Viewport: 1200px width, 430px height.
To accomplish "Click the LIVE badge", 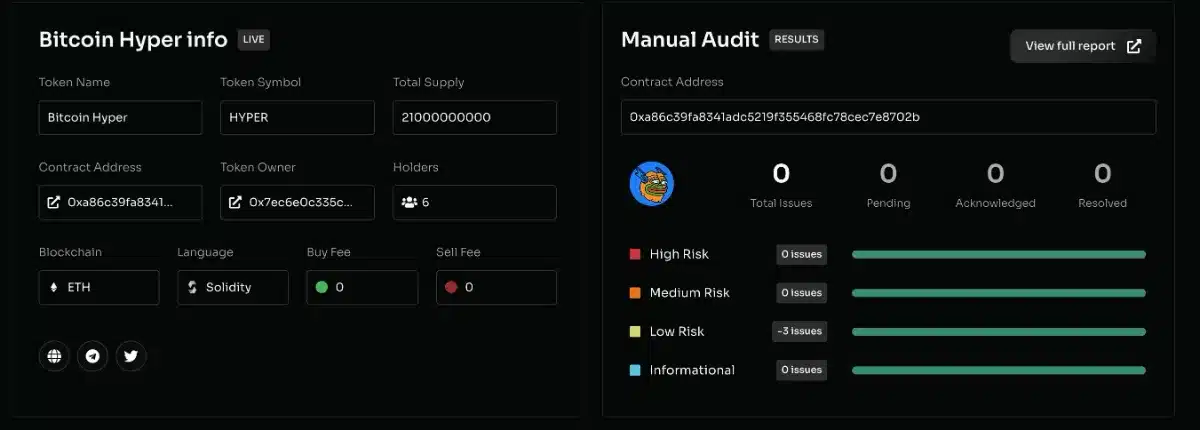I will tap(254, 40).
